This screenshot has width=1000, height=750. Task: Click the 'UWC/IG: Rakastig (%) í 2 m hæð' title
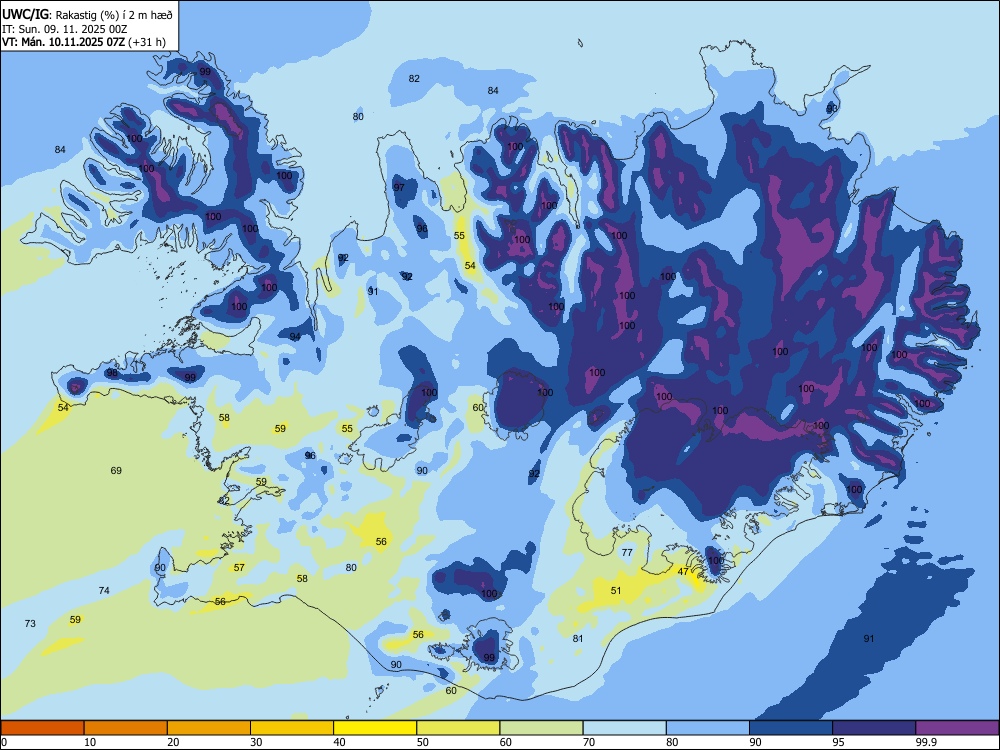pyautogui.click(x=87, y=15)
